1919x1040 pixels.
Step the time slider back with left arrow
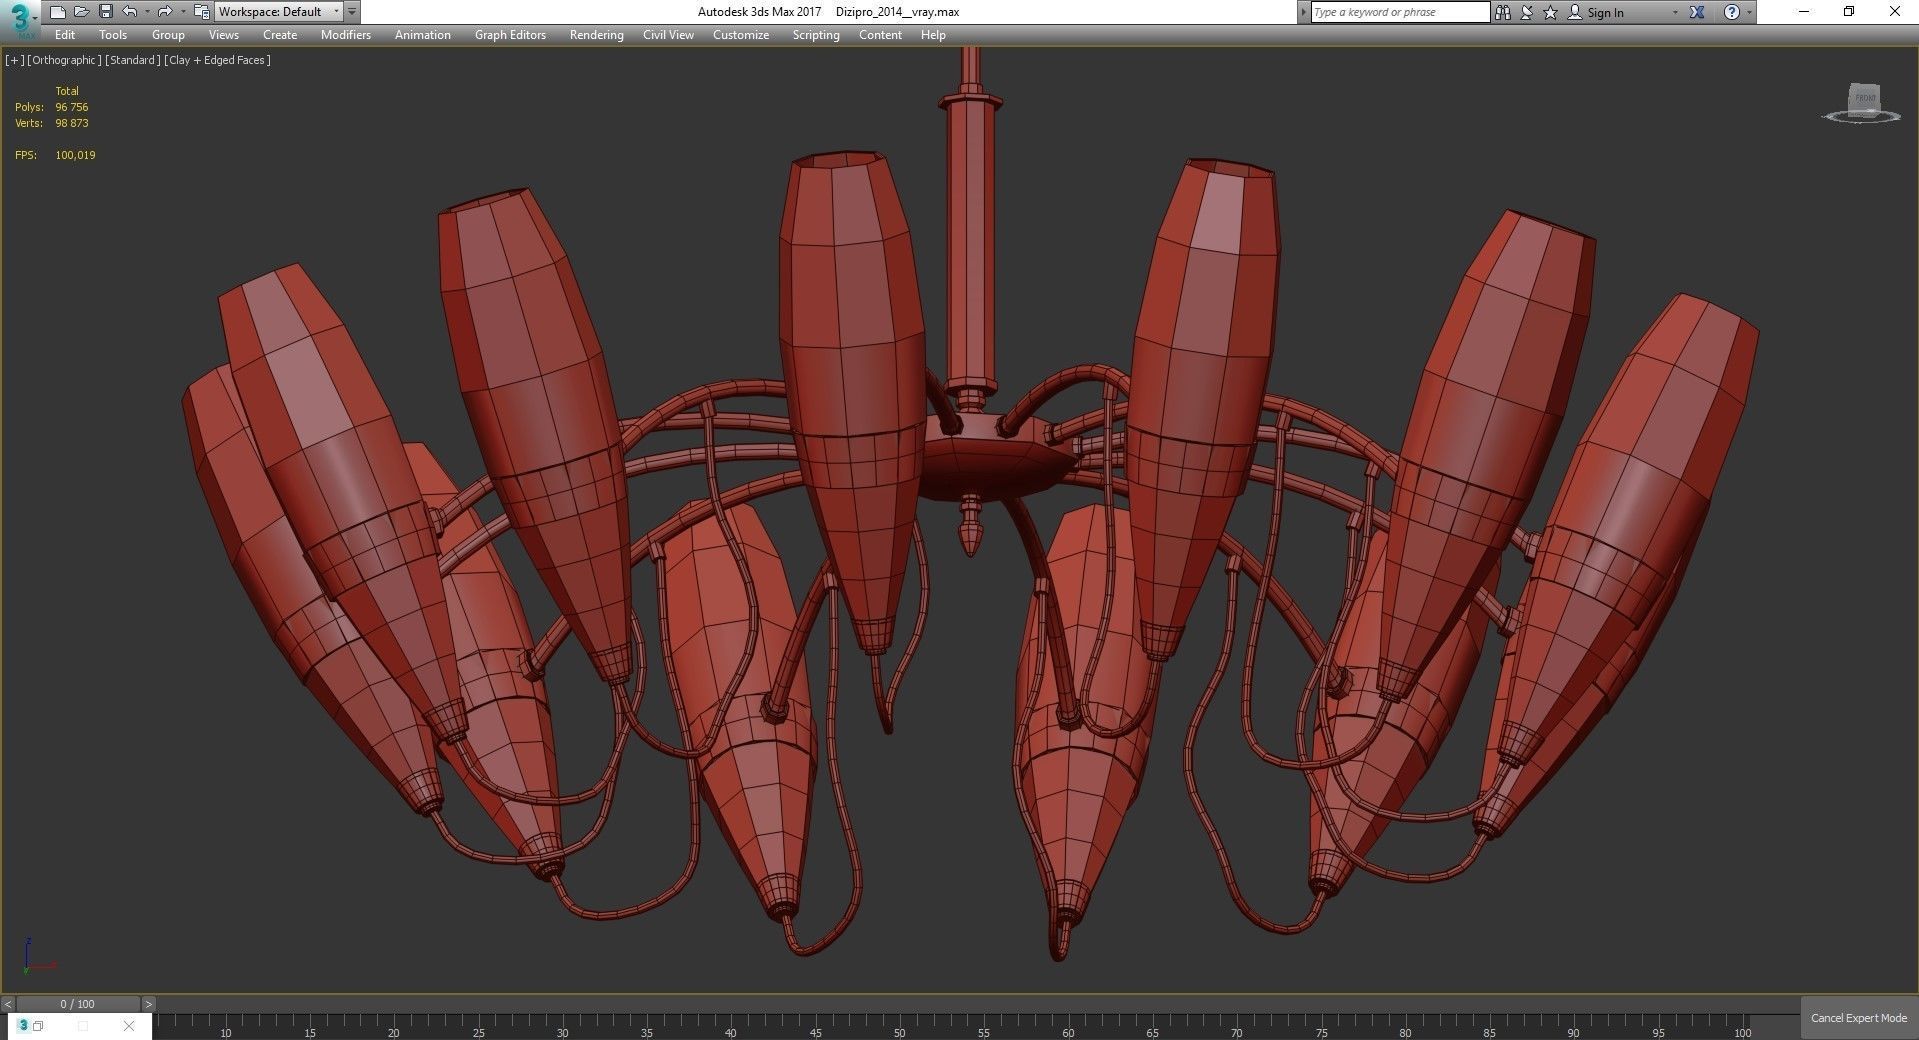coord(8,1004)
